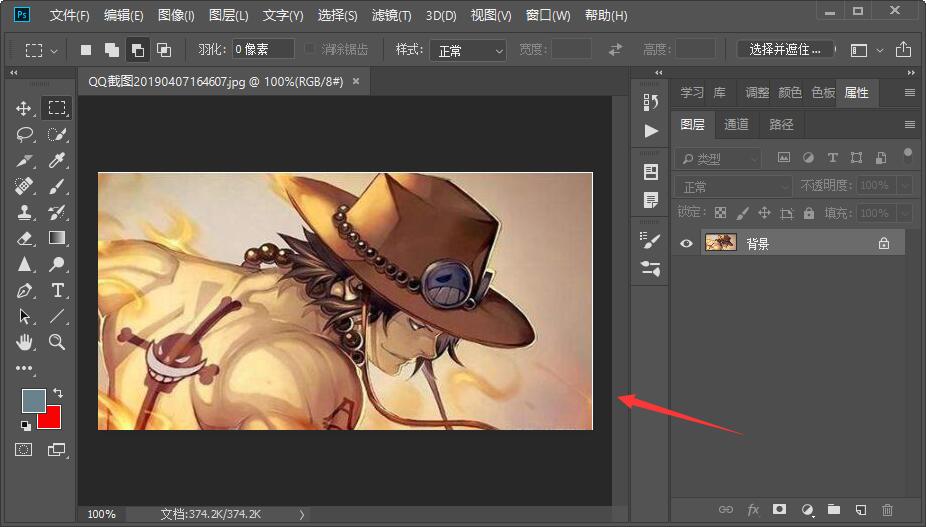Select the Zoom tool
This screenshot has height=527, width=926.
click(57, 341)
